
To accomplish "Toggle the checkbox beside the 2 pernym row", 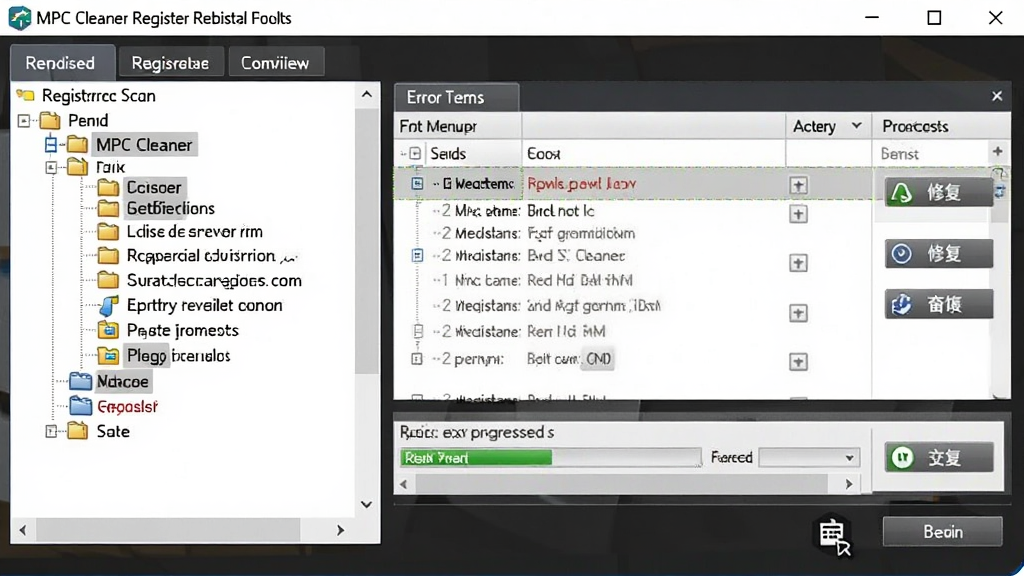I will point(417,359).
